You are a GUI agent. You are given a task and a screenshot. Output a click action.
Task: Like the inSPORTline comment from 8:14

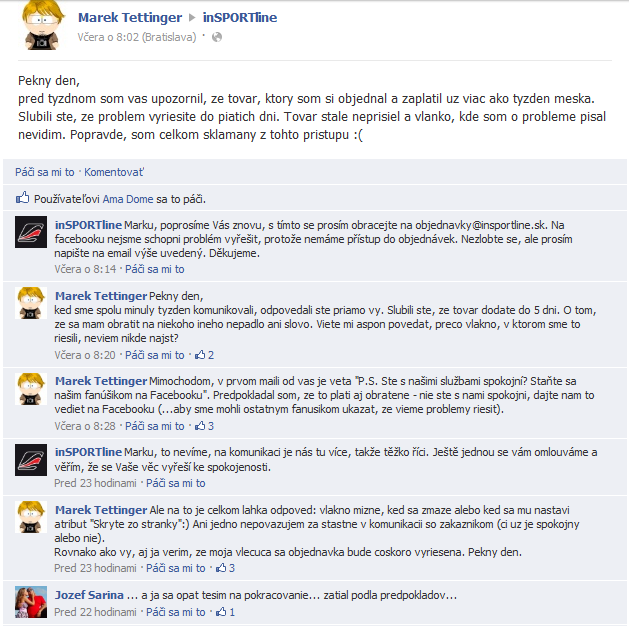click(x=154, y=269)
